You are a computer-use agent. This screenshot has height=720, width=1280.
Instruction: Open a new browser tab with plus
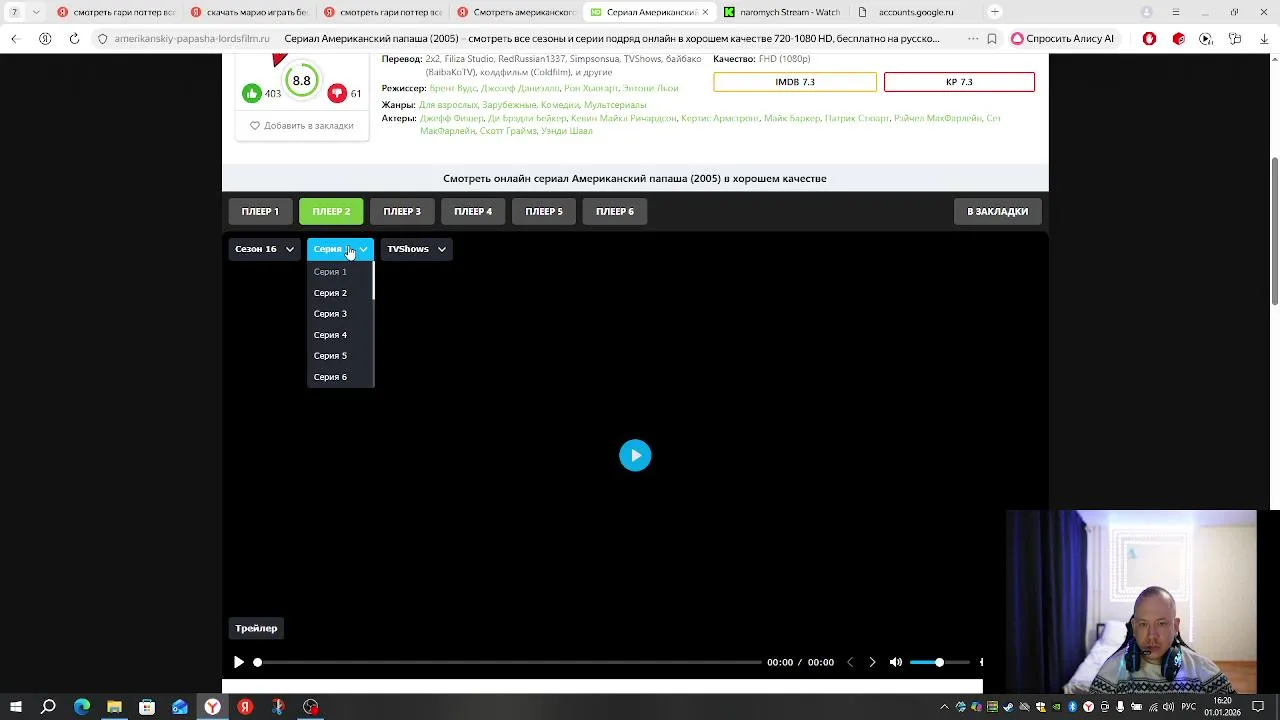(x=994, y=12)
